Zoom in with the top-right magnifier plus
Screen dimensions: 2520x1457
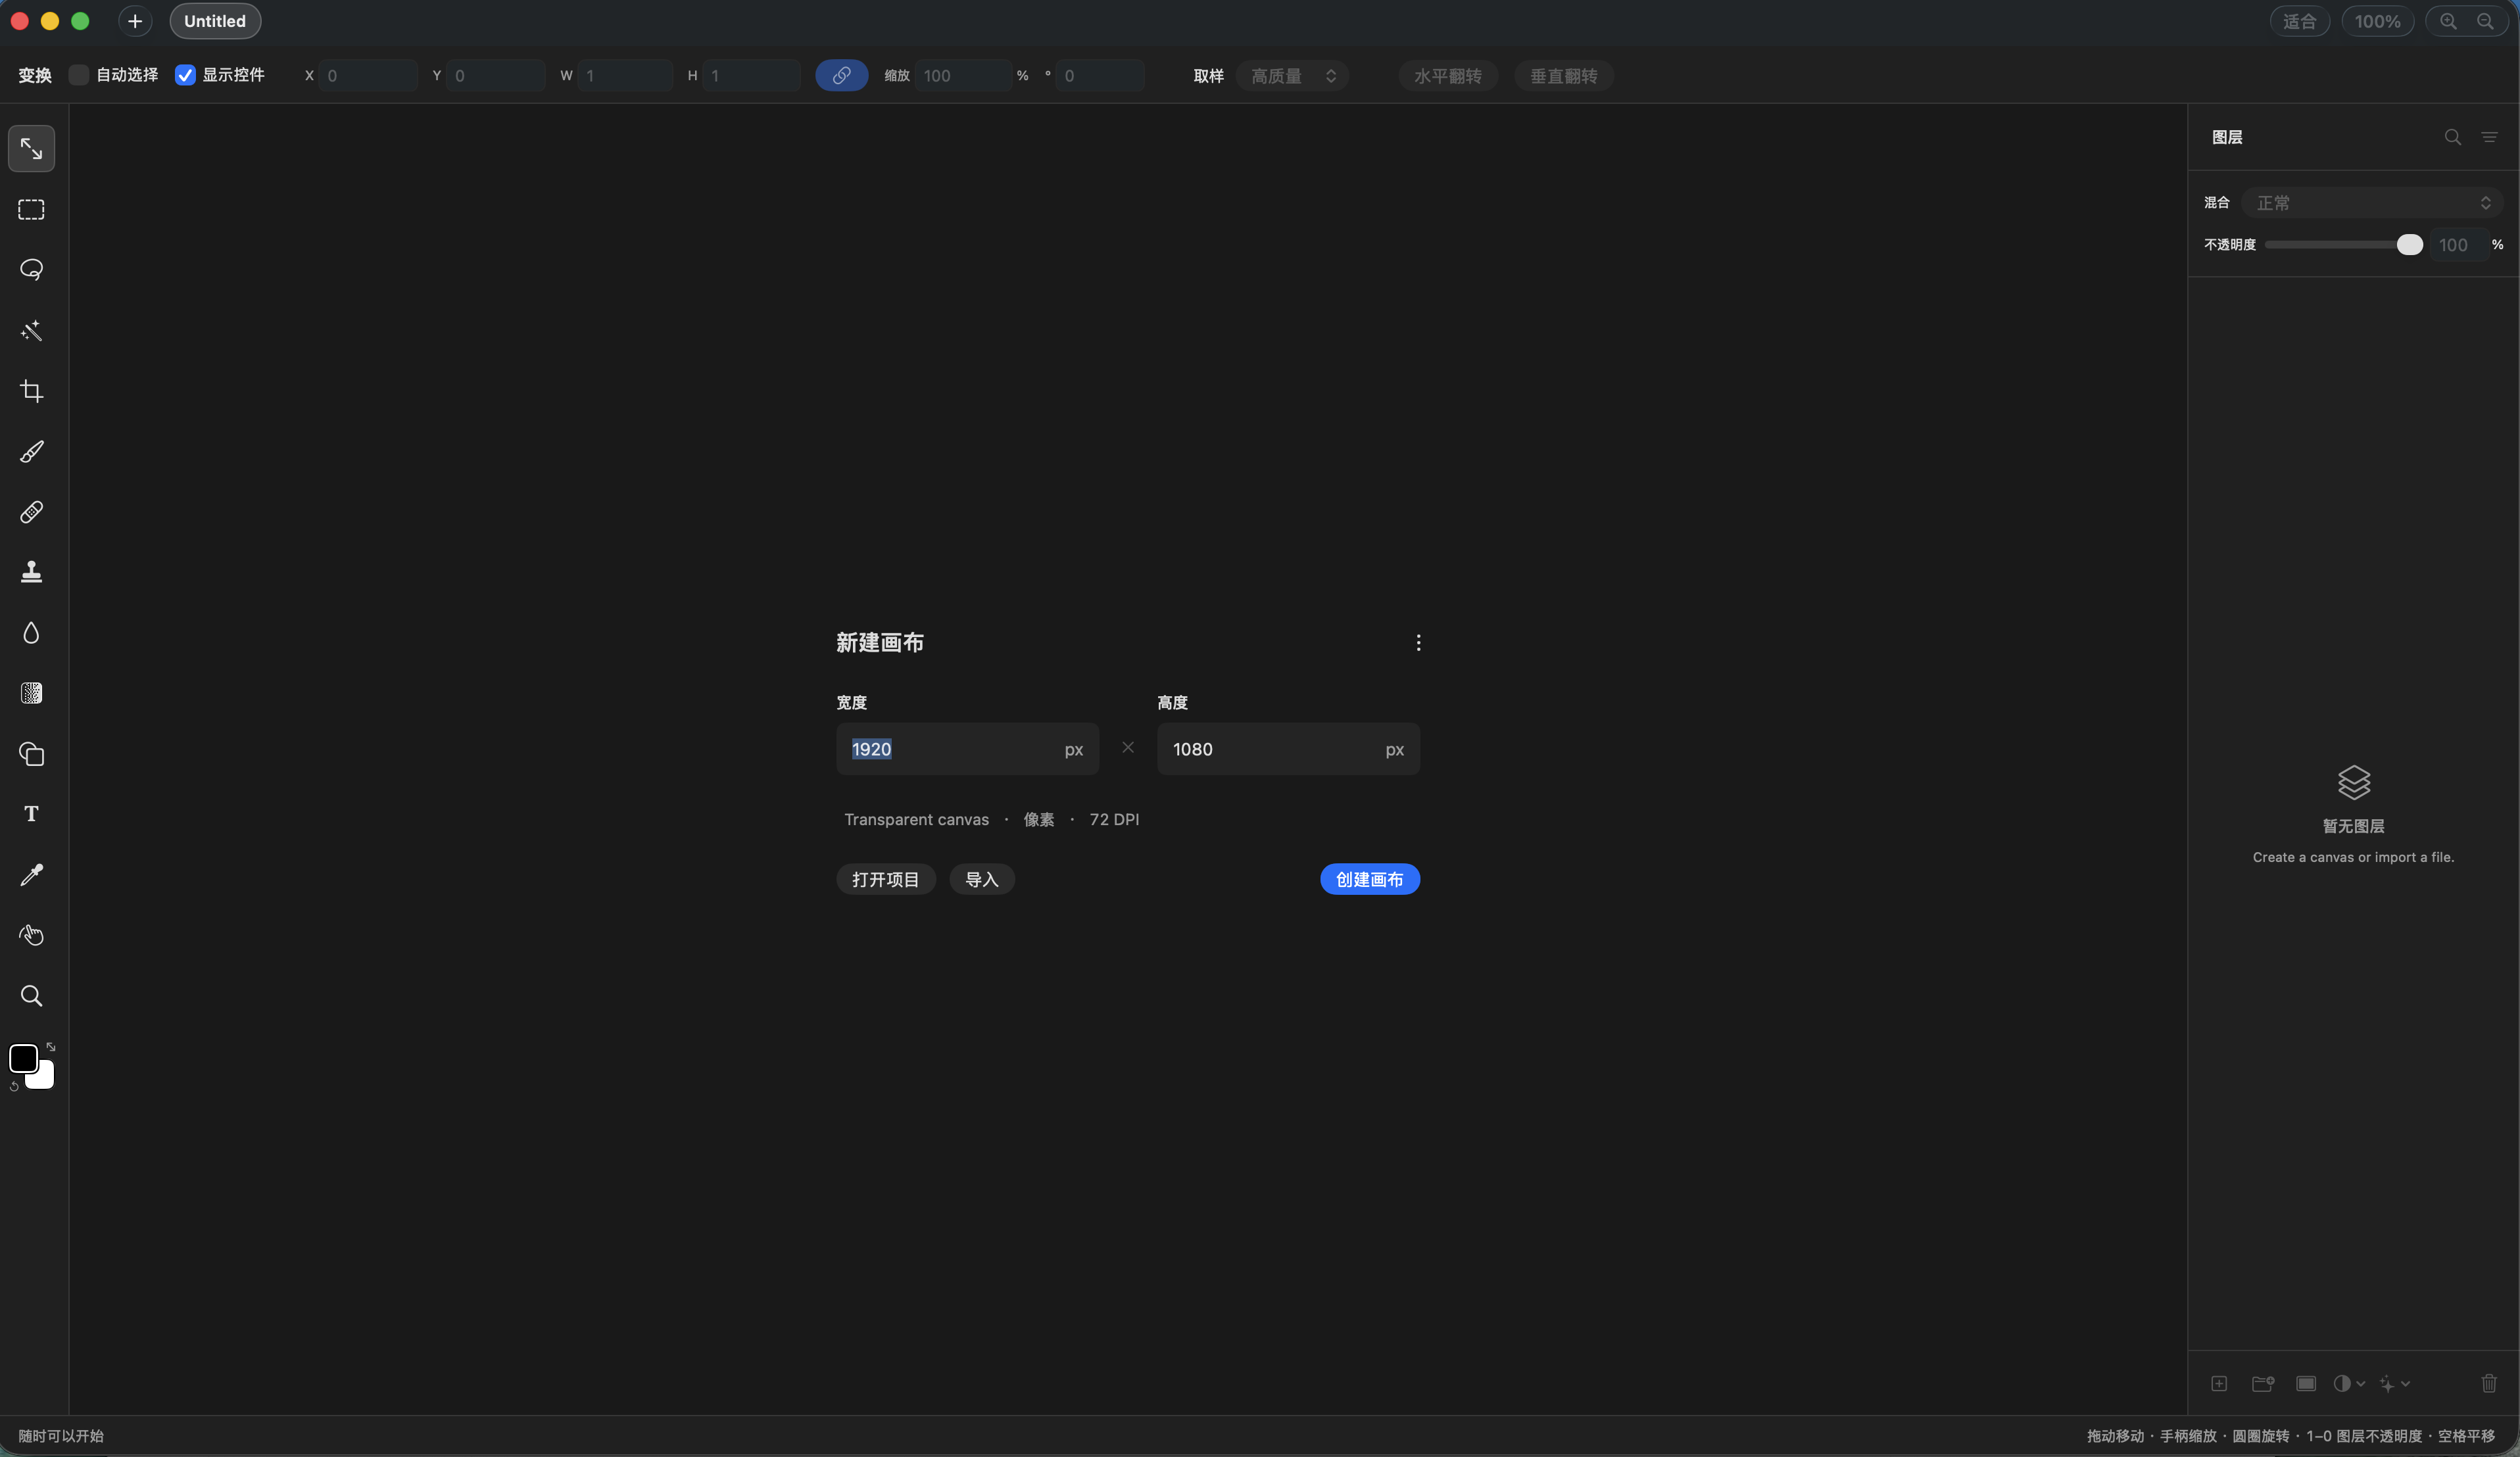[2448, 21]
